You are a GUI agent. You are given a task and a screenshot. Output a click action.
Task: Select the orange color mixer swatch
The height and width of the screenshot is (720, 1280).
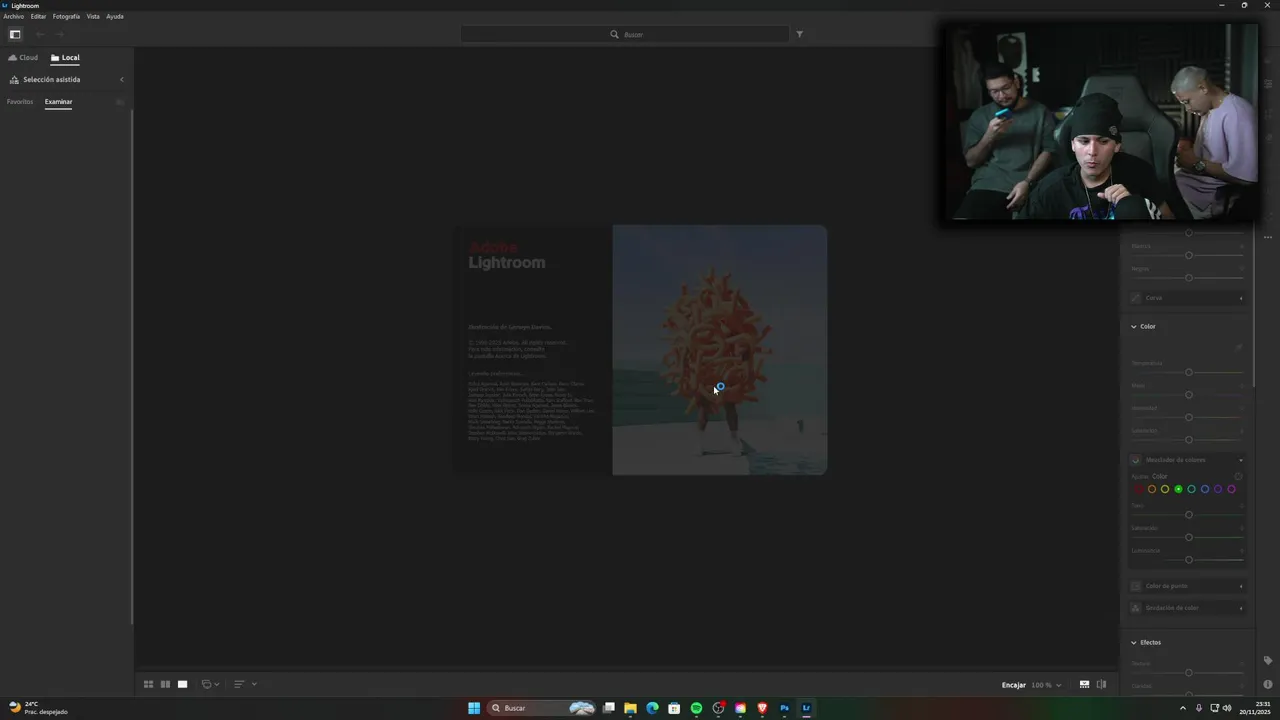(x=1152, y=489)
